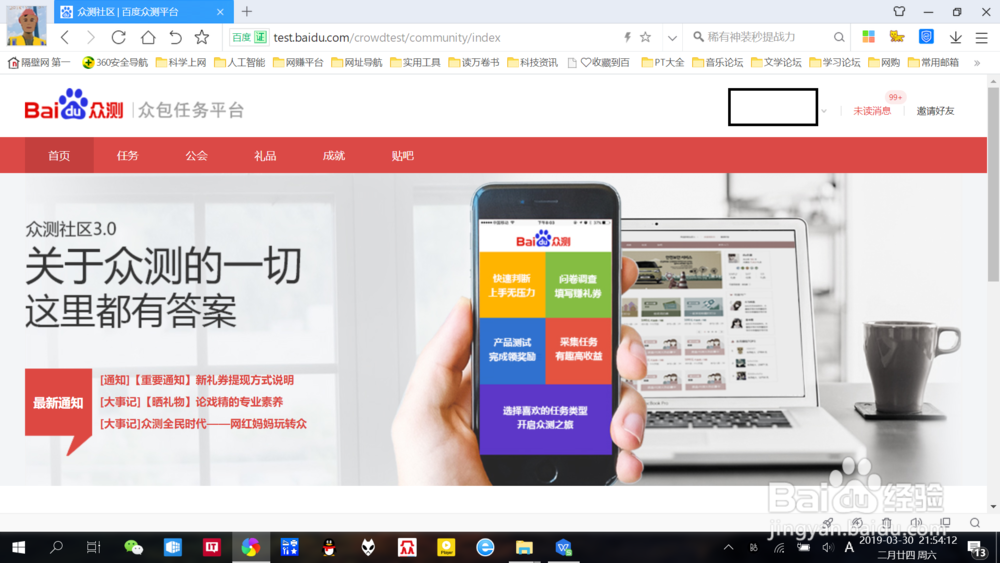Go to the 贴吧 navigation tab
The height and width of the screenshot is (563, 1000).
(x=402, y=156)
